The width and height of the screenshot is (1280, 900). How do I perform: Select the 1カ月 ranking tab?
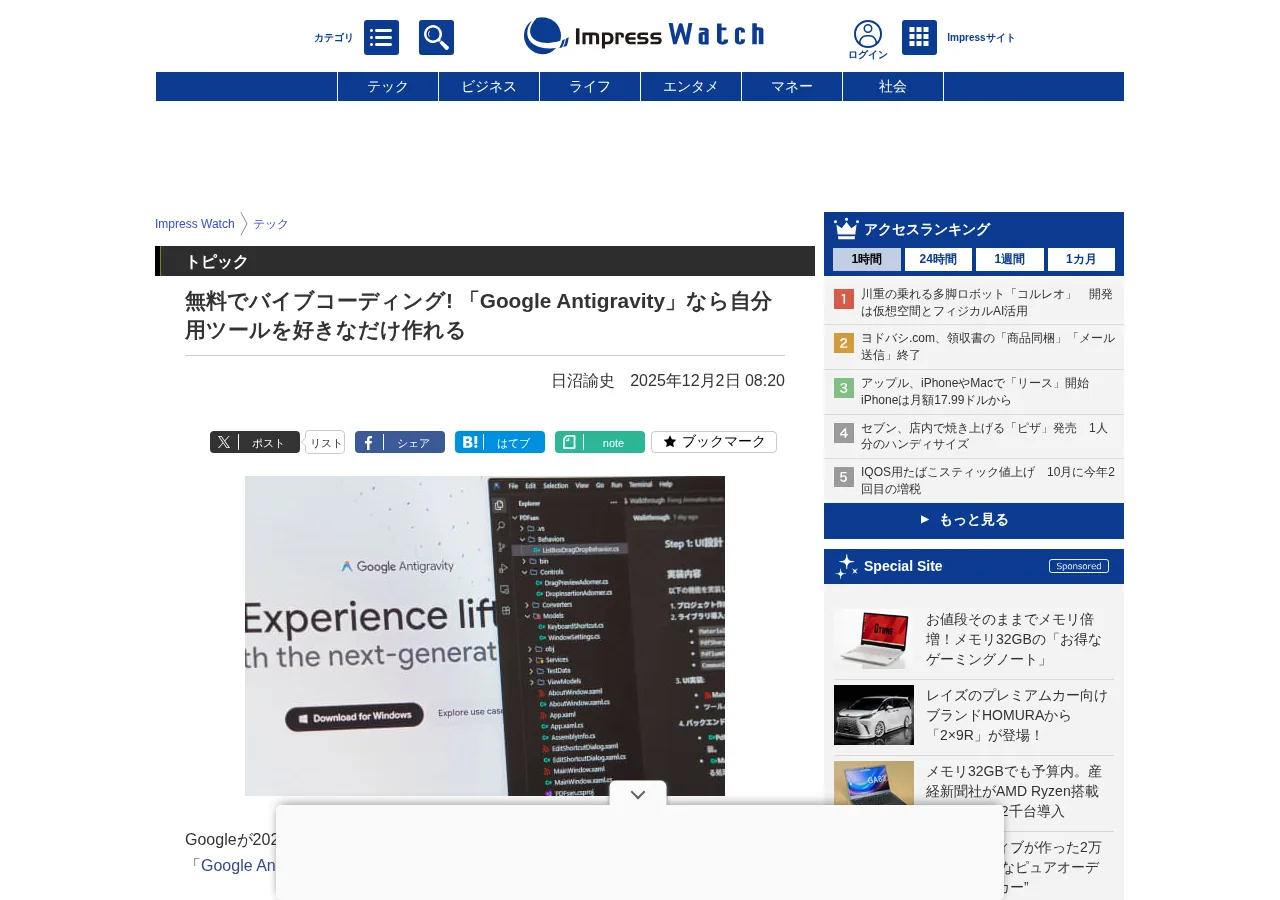pos(1081,260)
